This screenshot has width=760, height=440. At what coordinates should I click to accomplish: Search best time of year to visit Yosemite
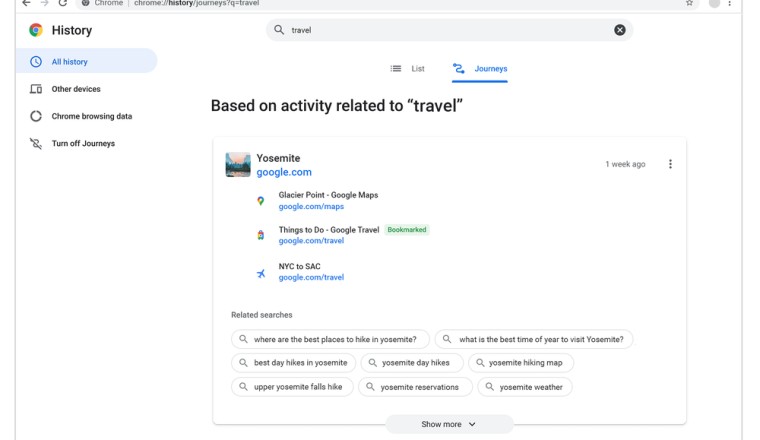click(534, 339)
